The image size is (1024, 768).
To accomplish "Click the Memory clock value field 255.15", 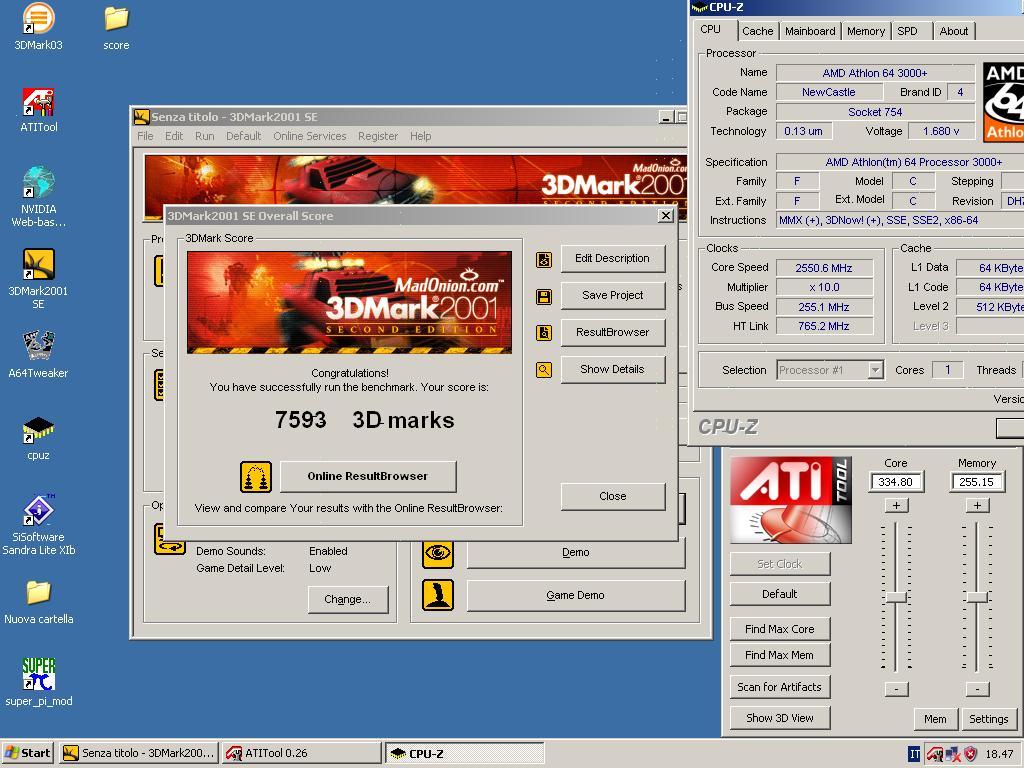I will pos(977,482).
